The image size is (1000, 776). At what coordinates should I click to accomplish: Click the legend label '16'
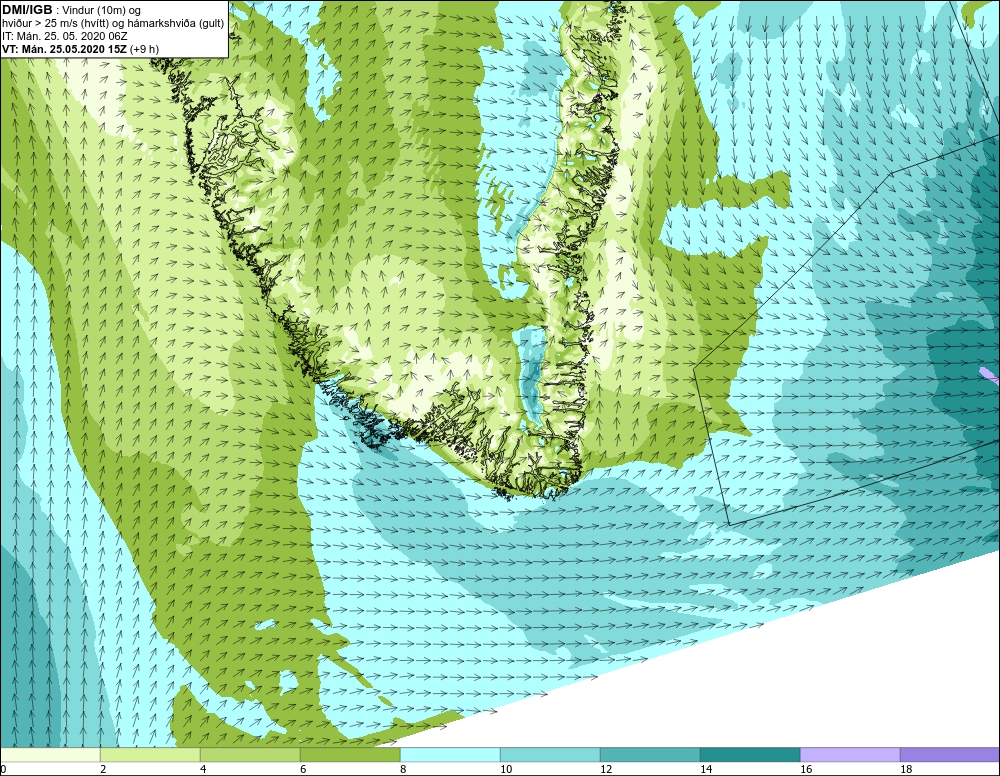click(806, 770)
